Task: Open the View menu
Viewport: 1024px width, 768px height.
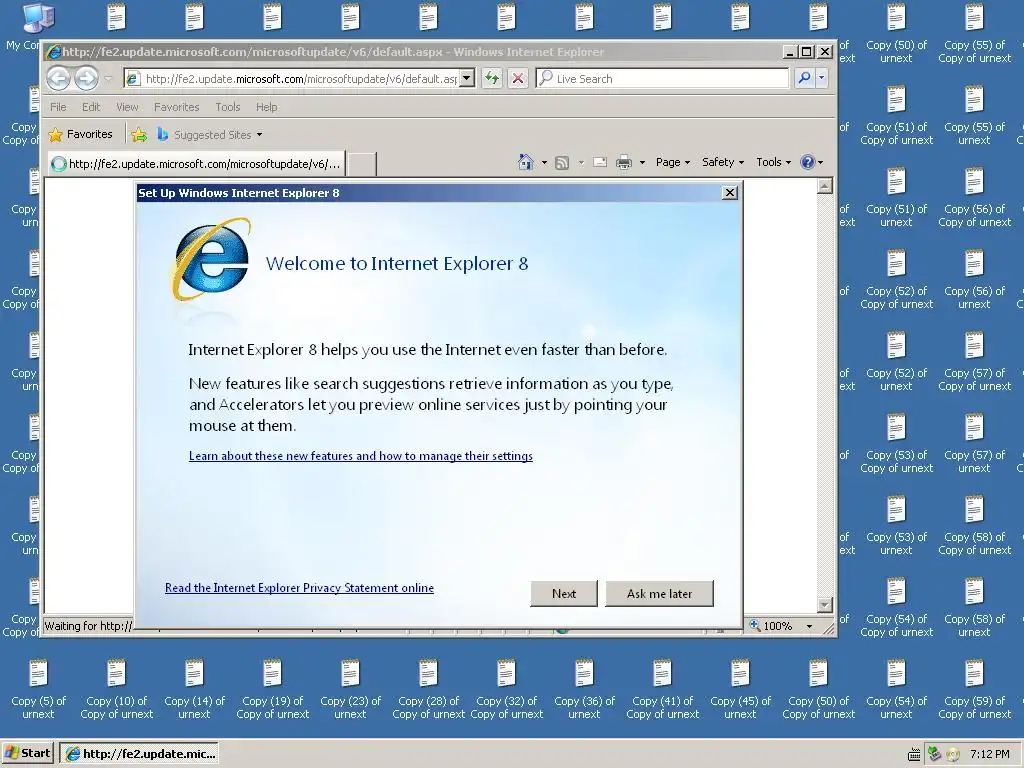Action: click(x=127, y=107)
